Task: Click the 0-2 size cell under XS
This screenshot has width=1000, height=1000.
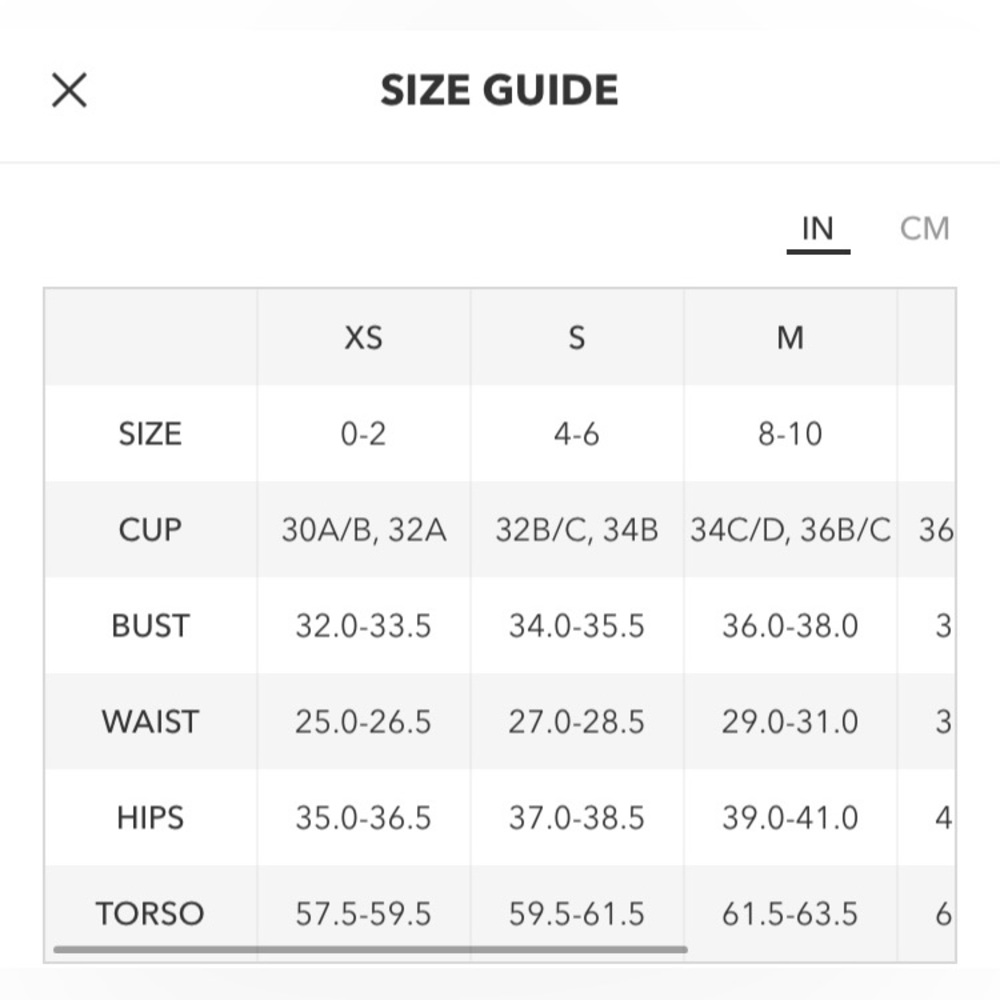Action: tap(363, 434)
